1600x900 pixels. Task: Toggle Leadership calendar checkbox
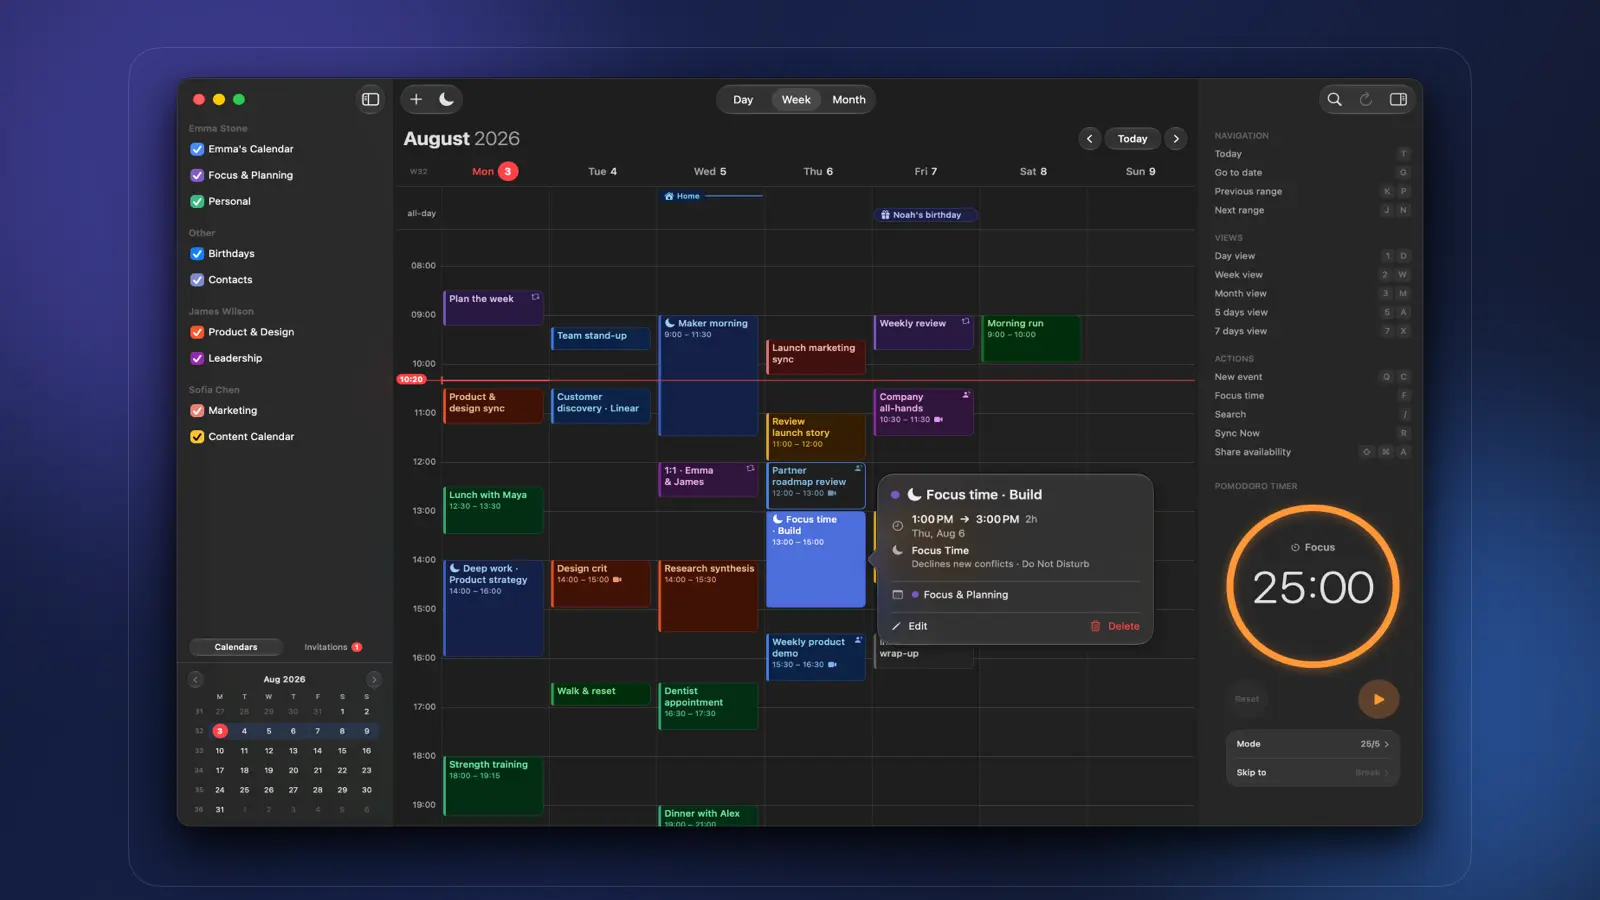pos(197,358)
